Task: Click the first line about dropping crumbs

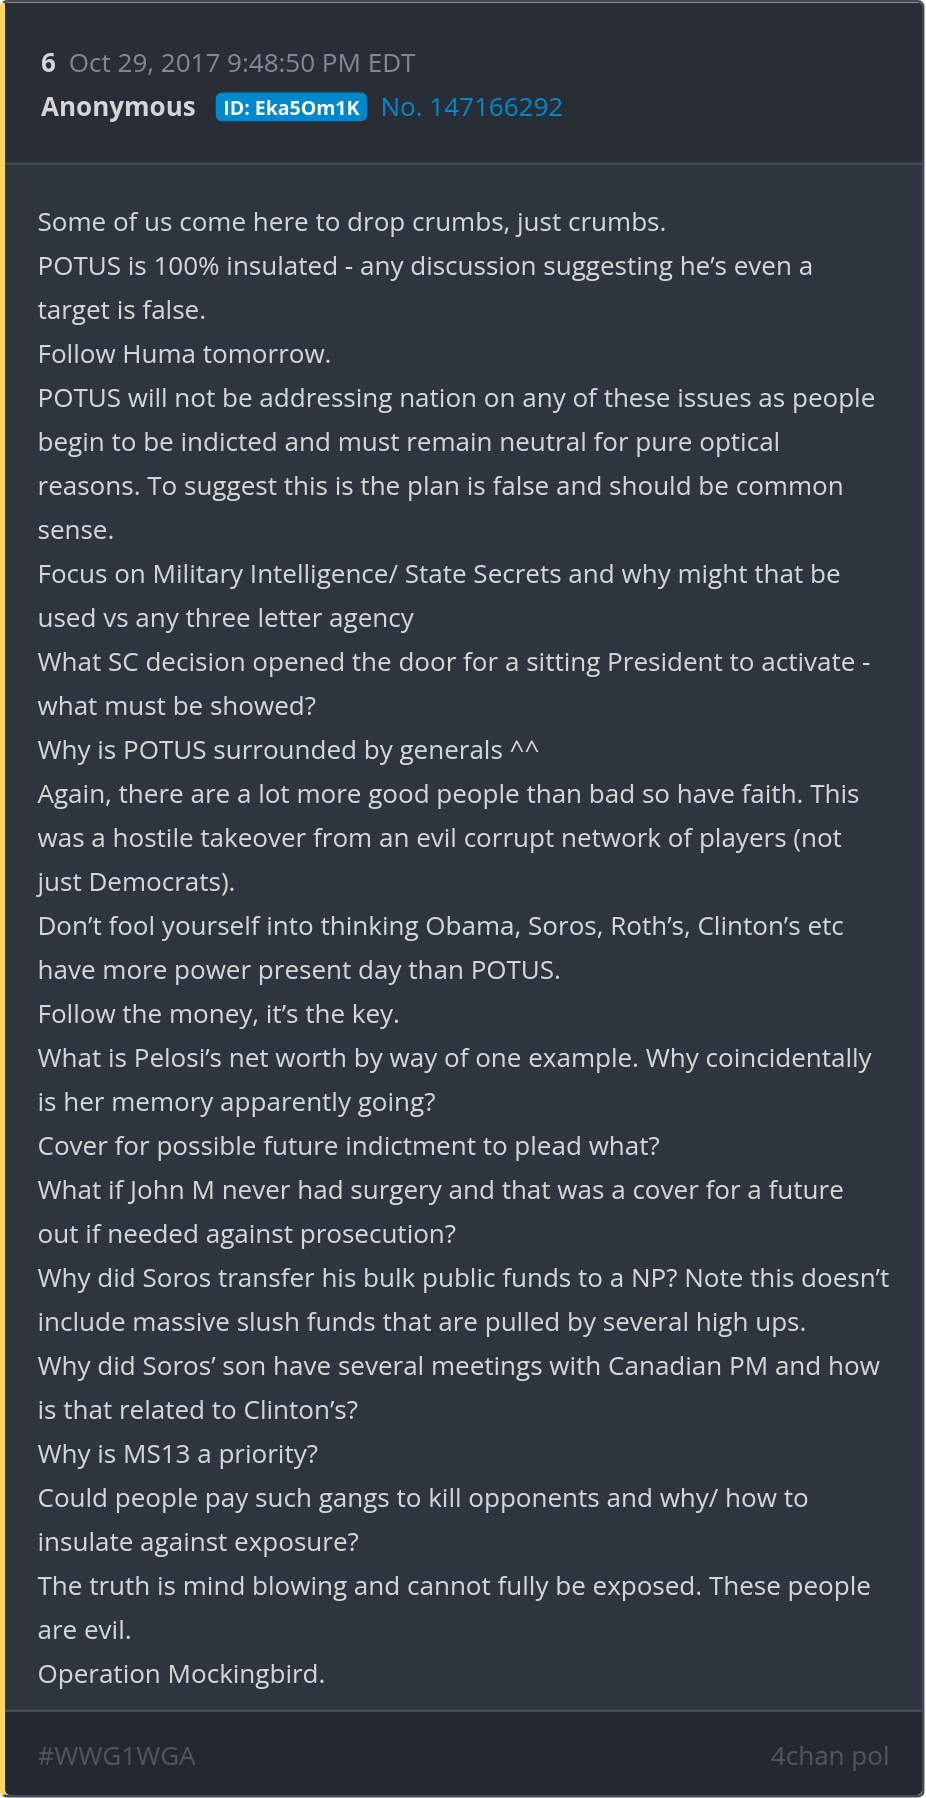Action: tap(351, 222)
